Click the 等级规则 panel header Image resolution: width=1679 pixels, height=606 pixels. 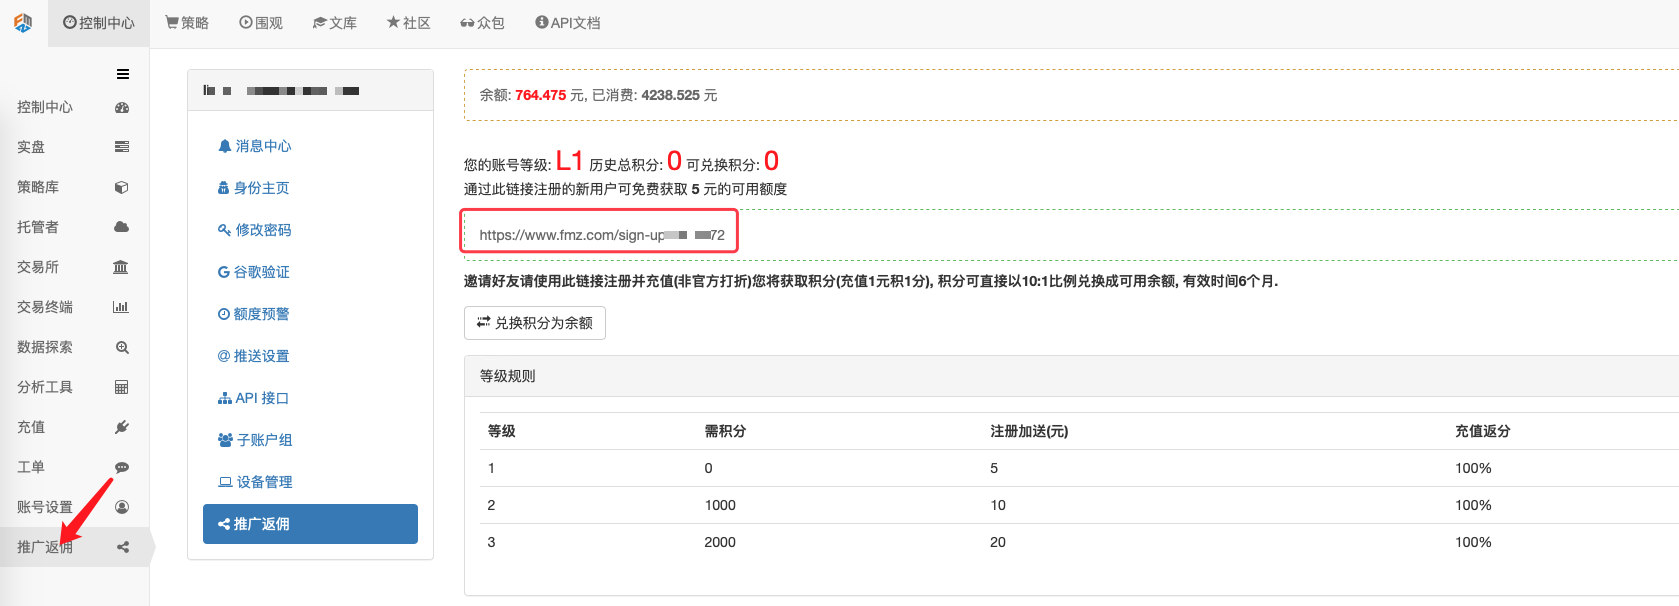[x=1071, y=376]
